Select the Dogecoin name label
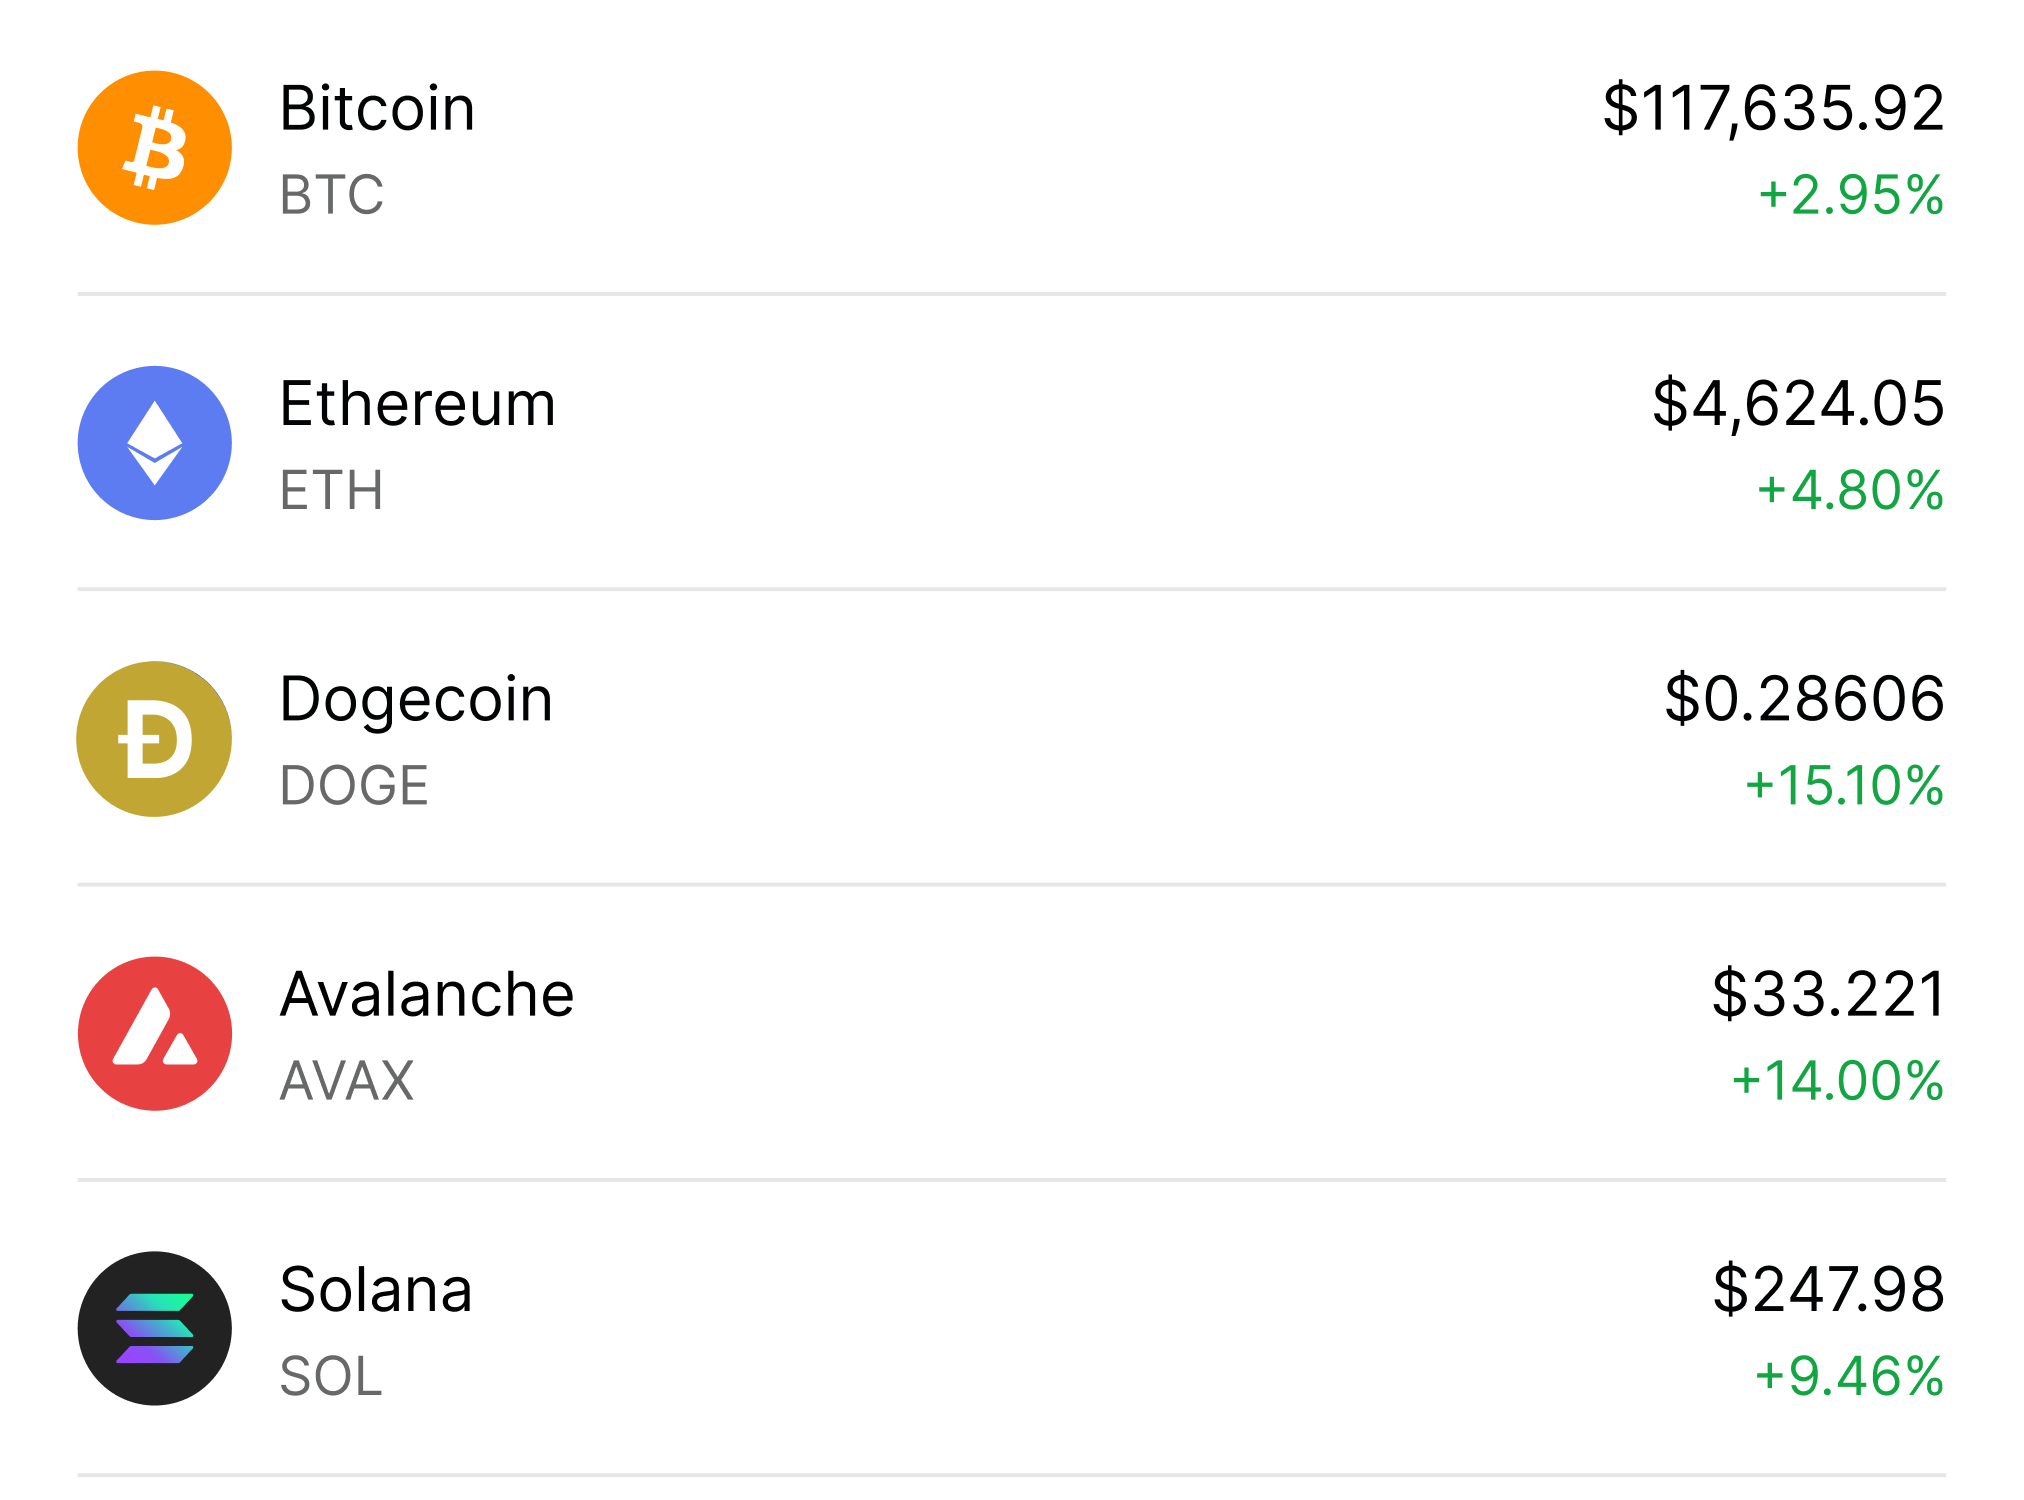The image size is (2024, 1500). click(416, 700)
